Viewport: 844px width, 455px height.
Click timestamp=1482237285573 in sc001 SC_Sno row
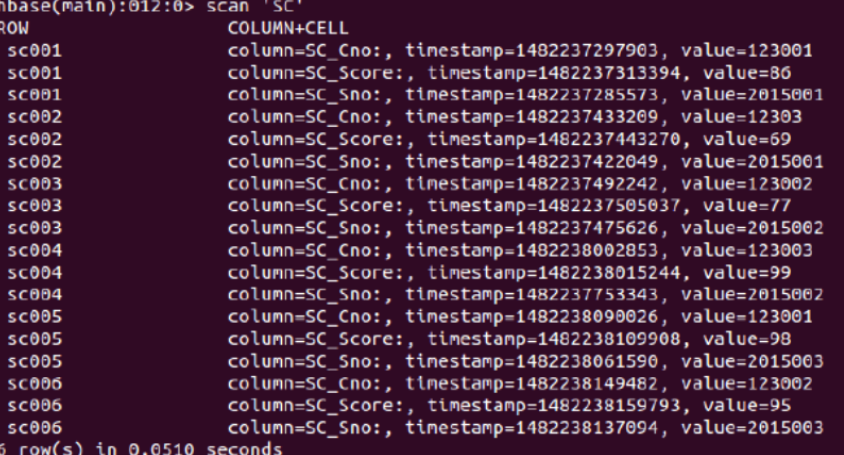pyautogui.click(x=531, y=95)
